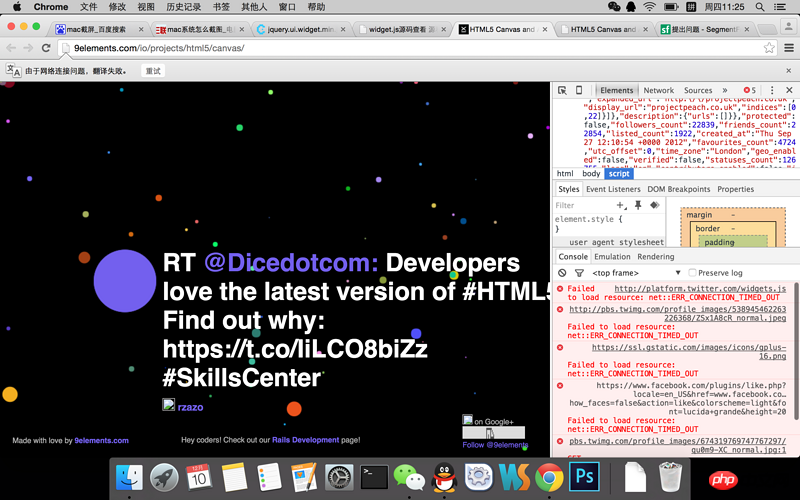Click the translate icon in infobar
800x500 pixels.
pyautogui.click(x=13, y=70)
